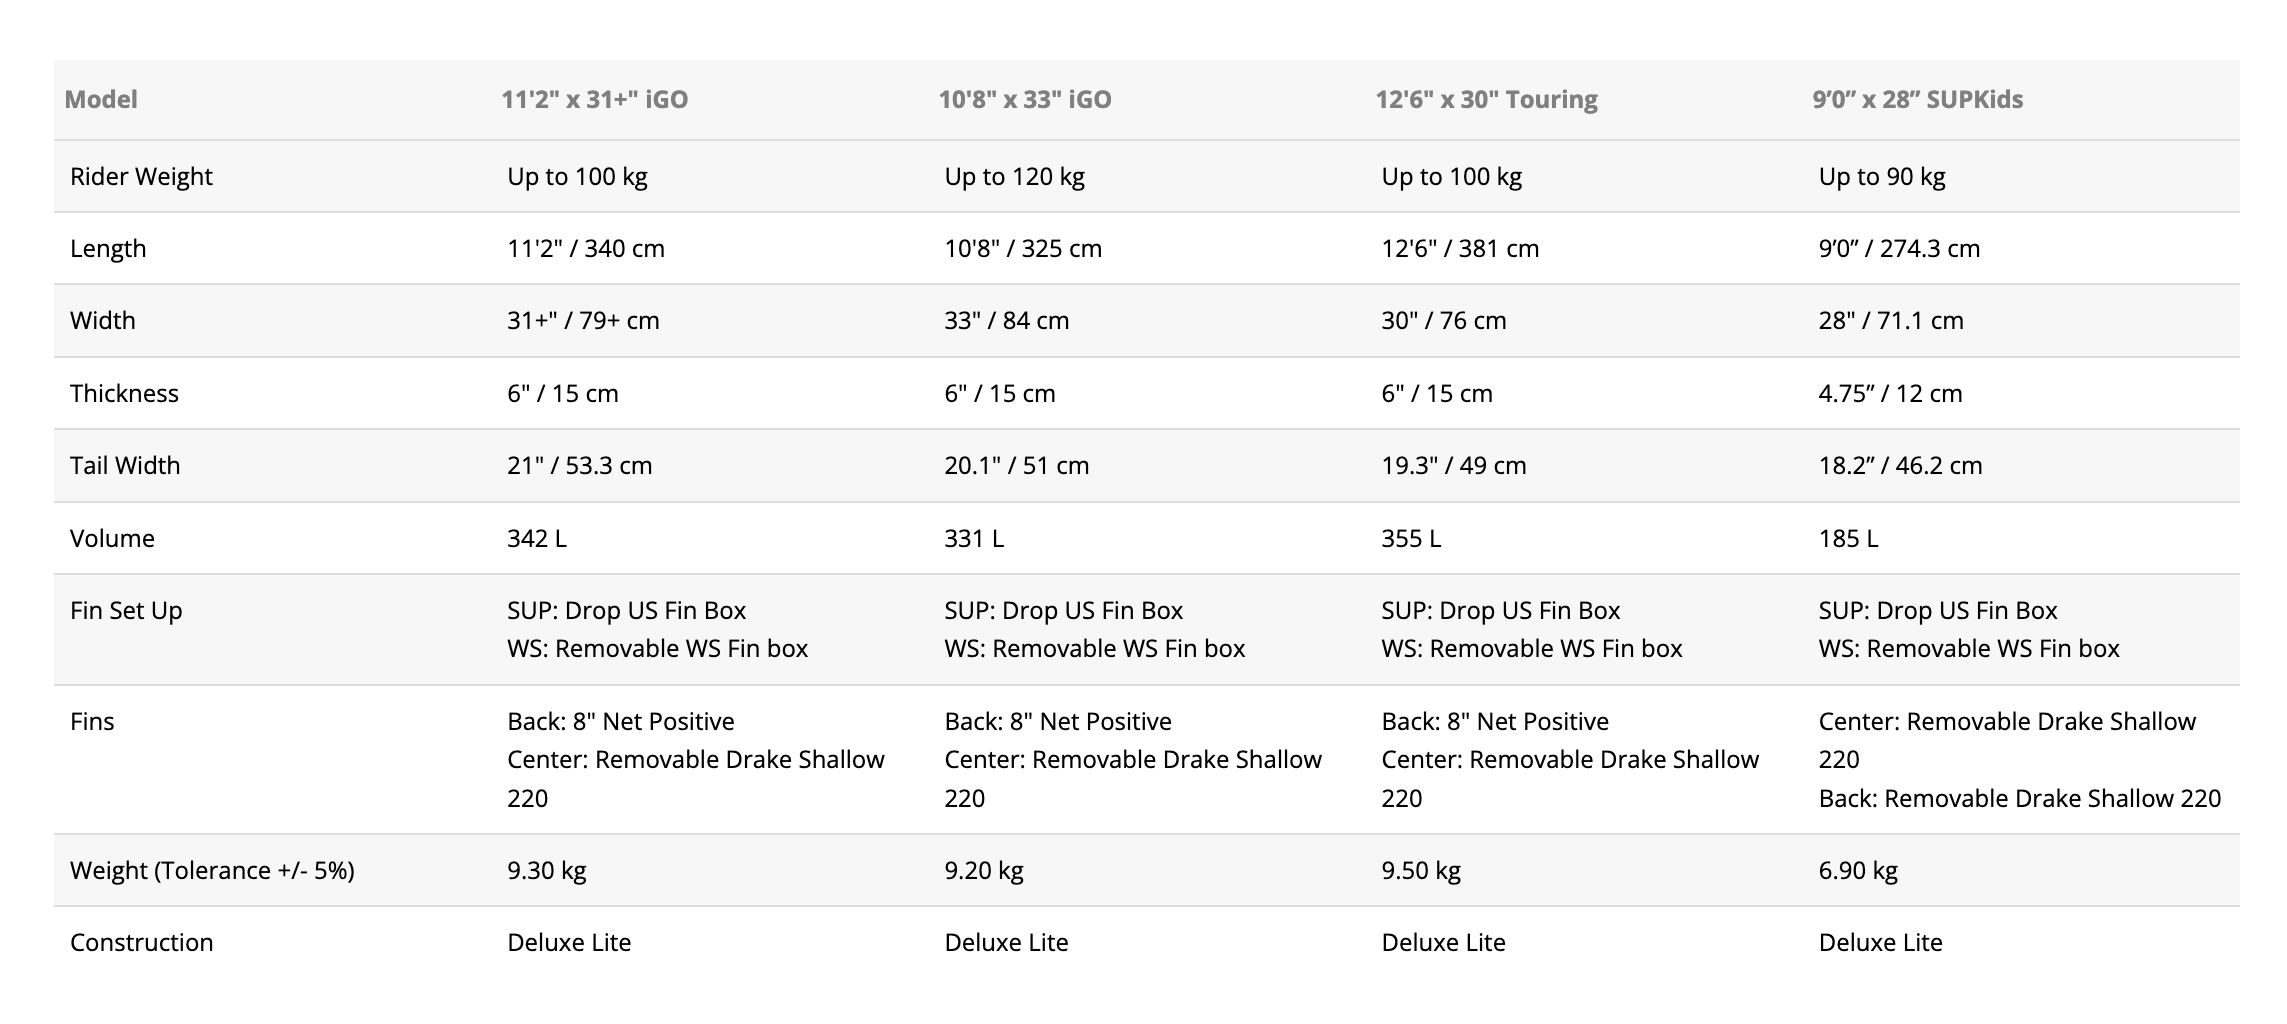
Task: Click the 6.90 kg weight value
Action: pyautogui.click(x=1857, y=870)
